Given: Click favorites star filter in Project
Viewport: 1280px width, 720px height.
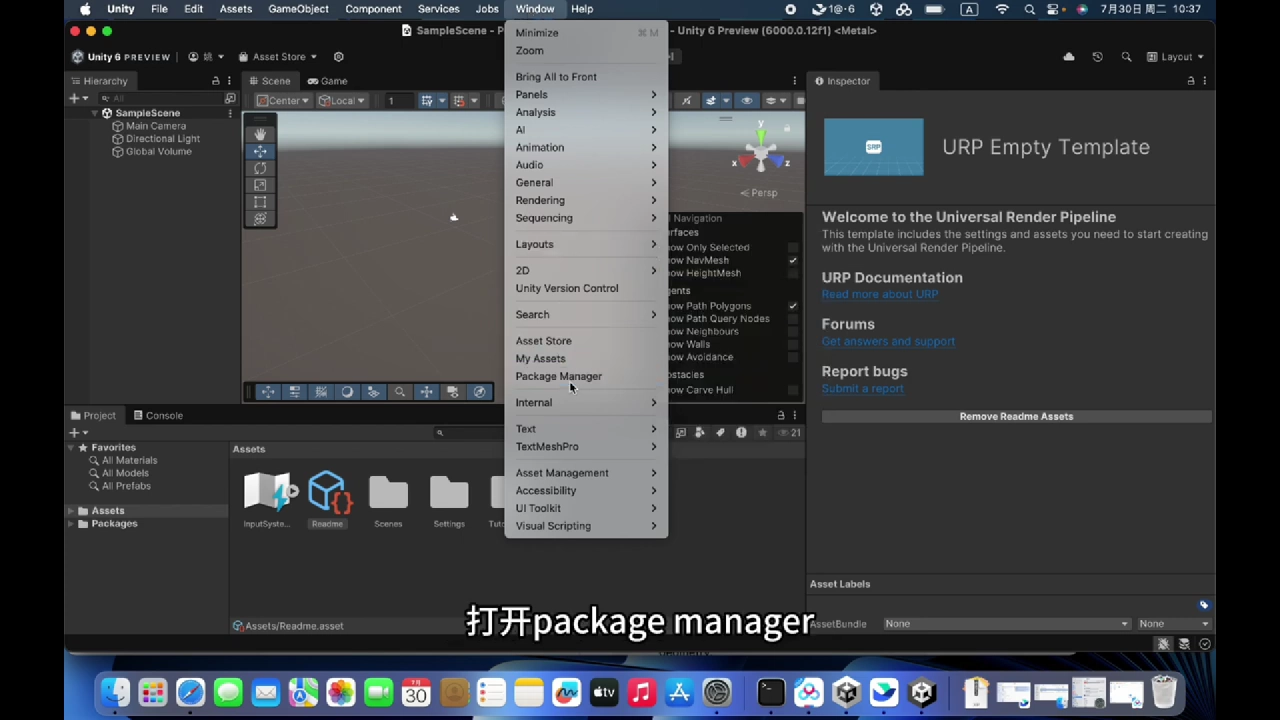Looking at the screenshot, I should click(x=762, y=433).
